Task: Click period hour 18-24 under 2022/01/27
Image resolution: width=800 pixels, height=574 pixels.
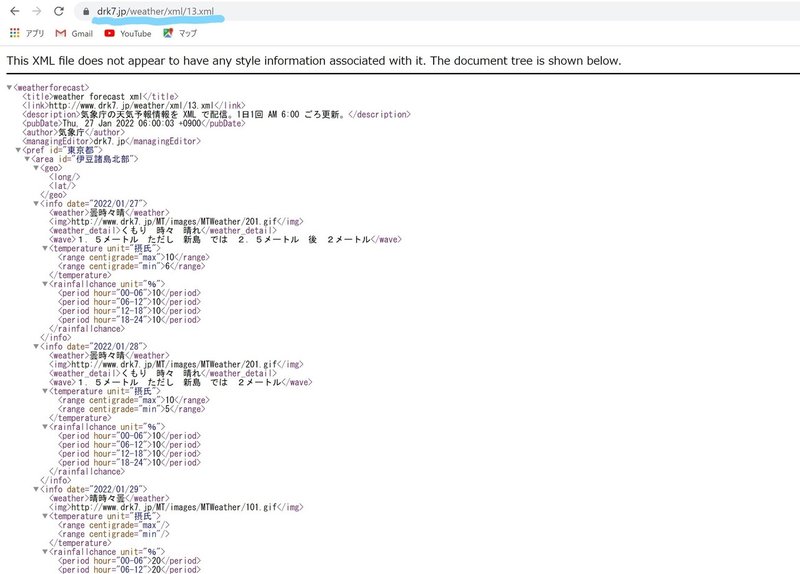Action: (x=129, y=320)
